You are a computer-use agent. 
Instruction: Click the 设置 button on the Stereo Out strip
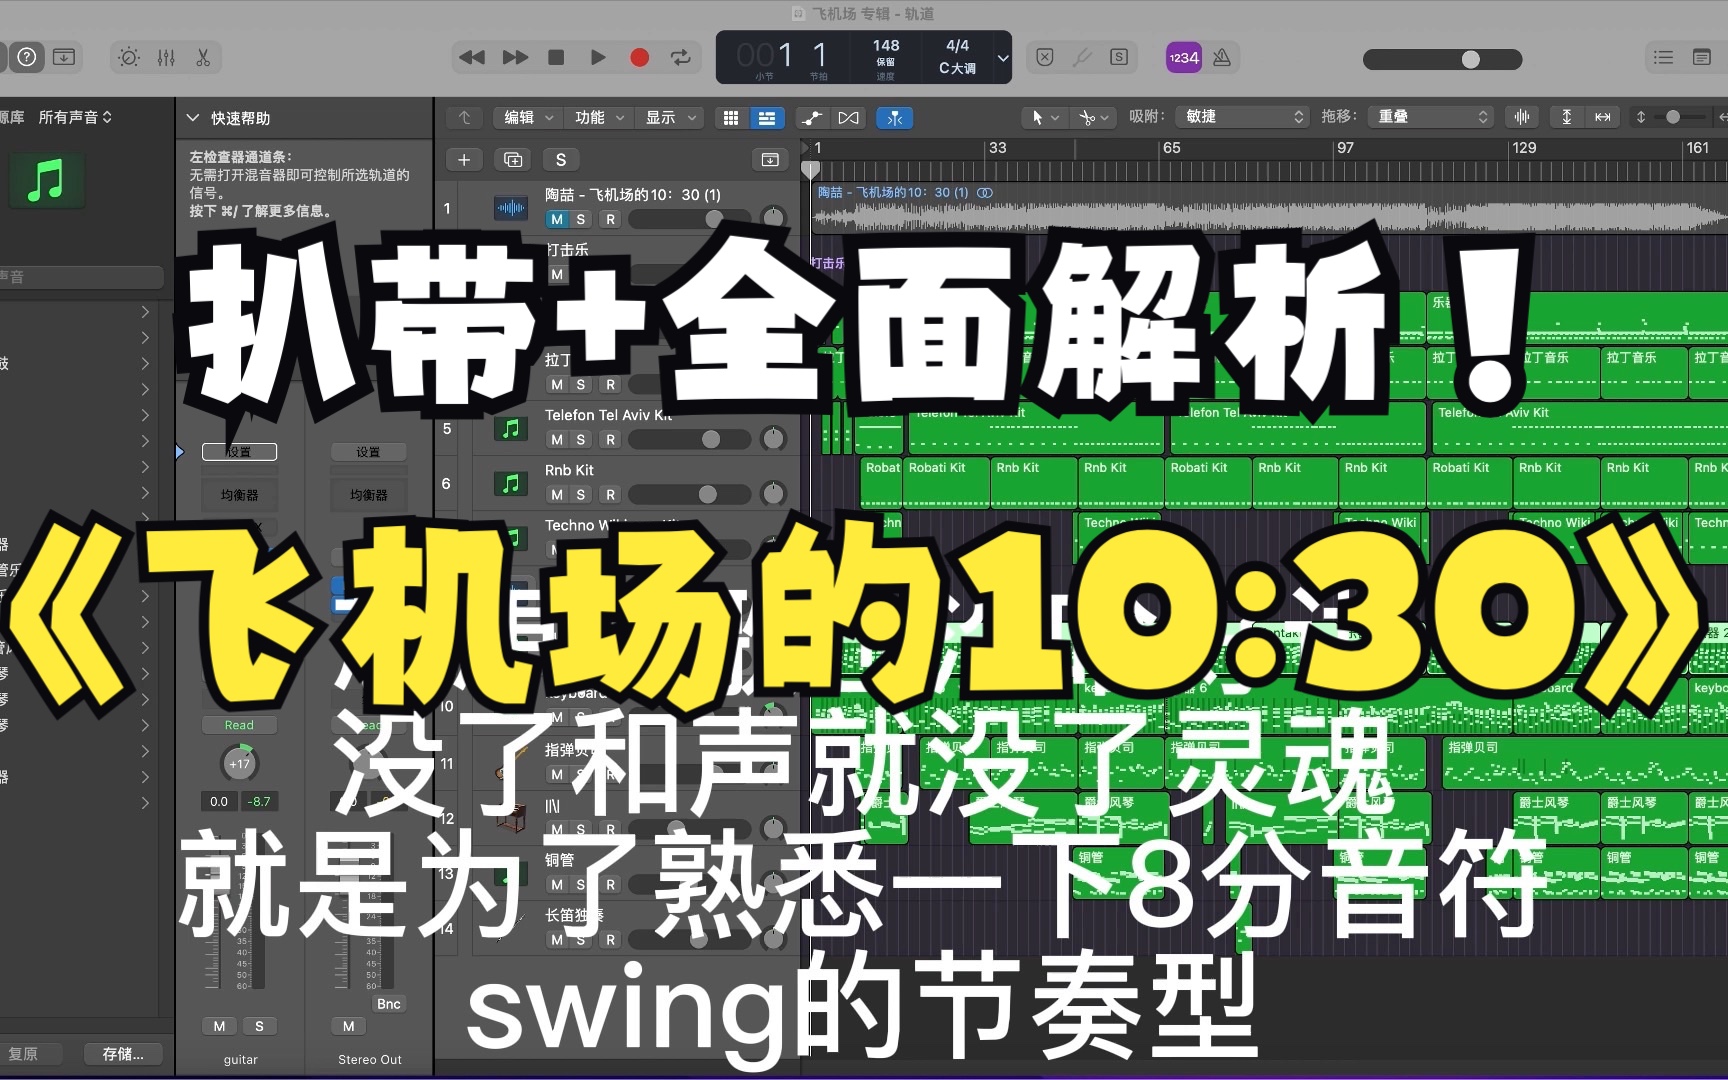click(368, 452)
